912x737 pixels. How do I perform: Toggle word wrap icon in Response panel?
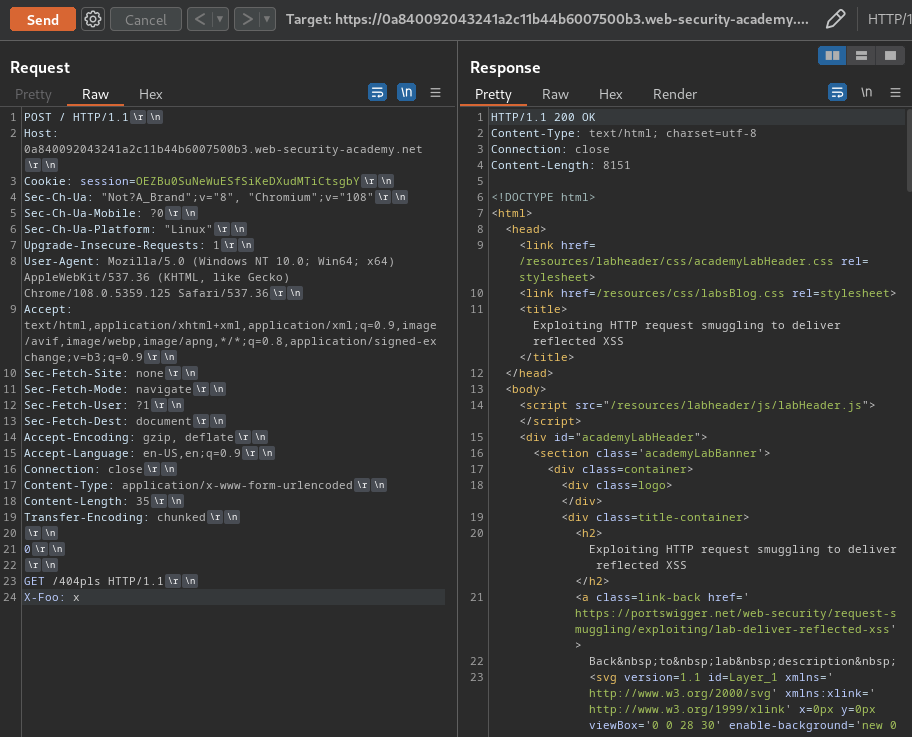(x=838, y=92)
